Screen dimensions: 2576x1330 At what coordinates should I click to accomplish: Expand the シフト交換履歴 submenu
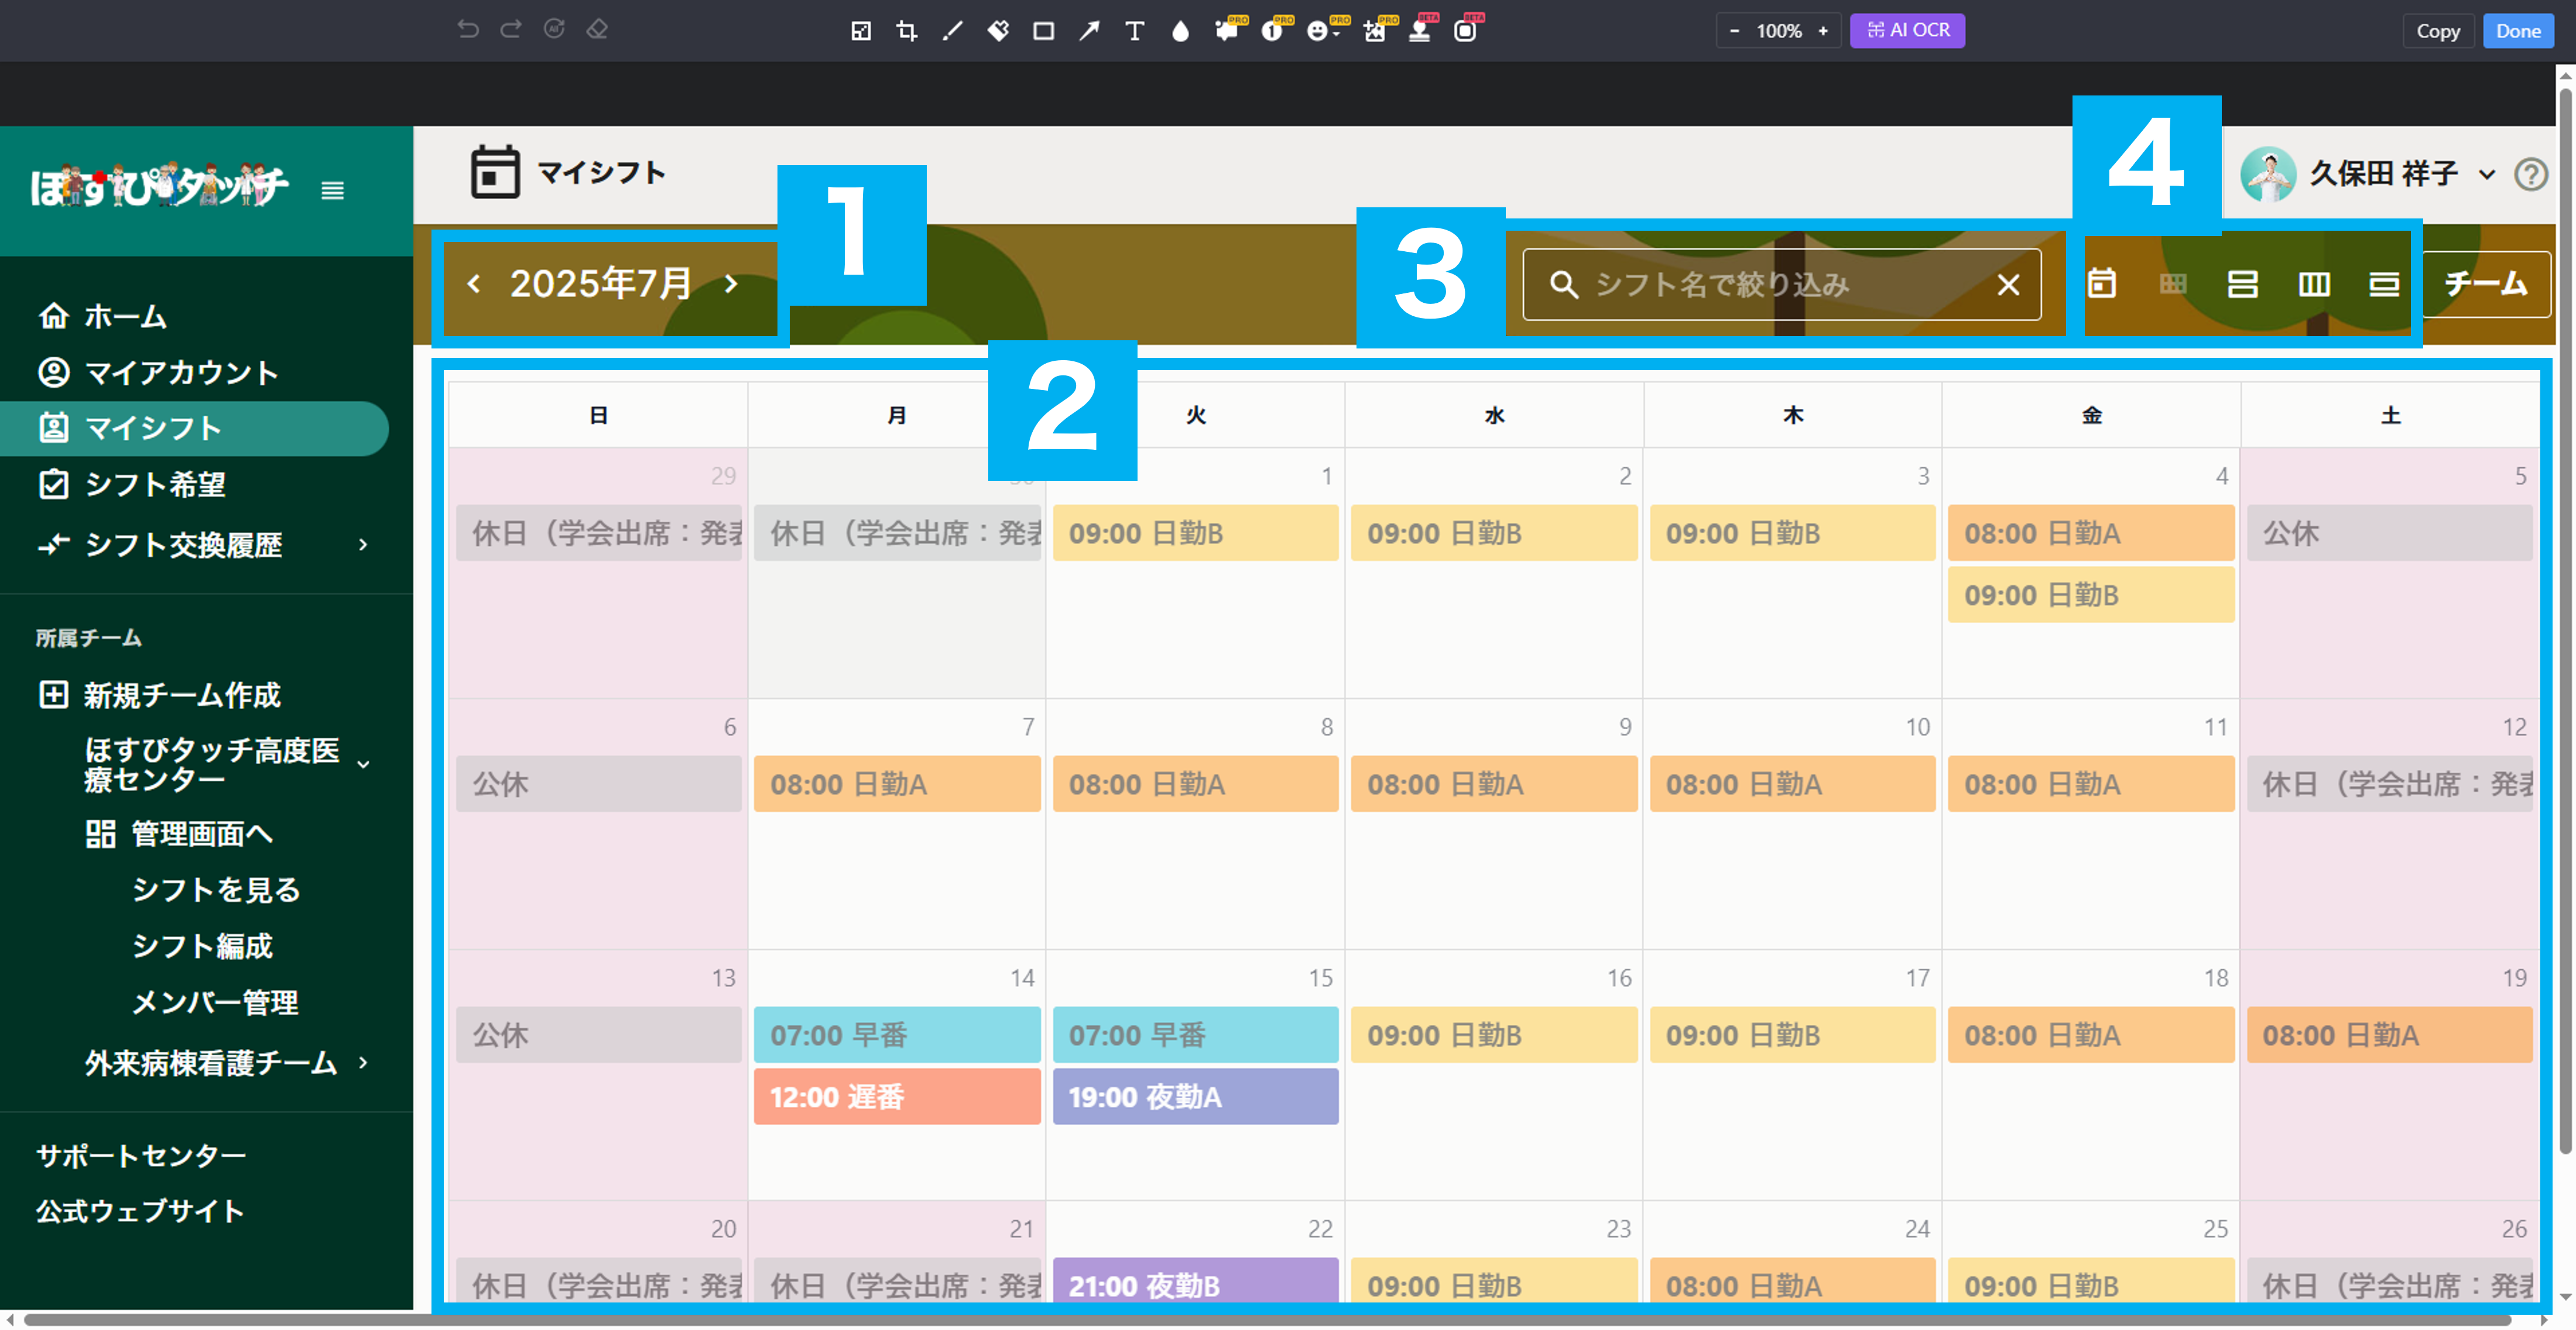(363, 544)
